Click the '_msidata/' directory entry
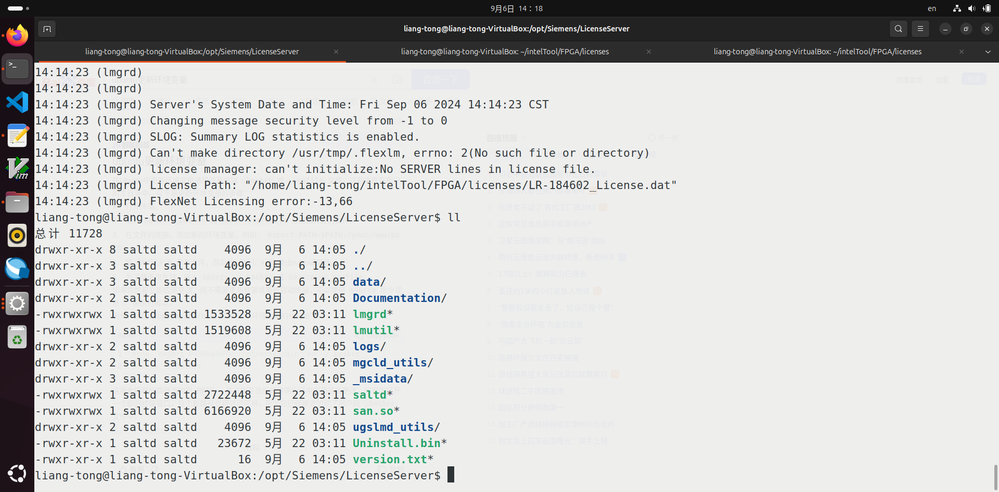Viewport: 999px width, 492px height. (383, 379)
